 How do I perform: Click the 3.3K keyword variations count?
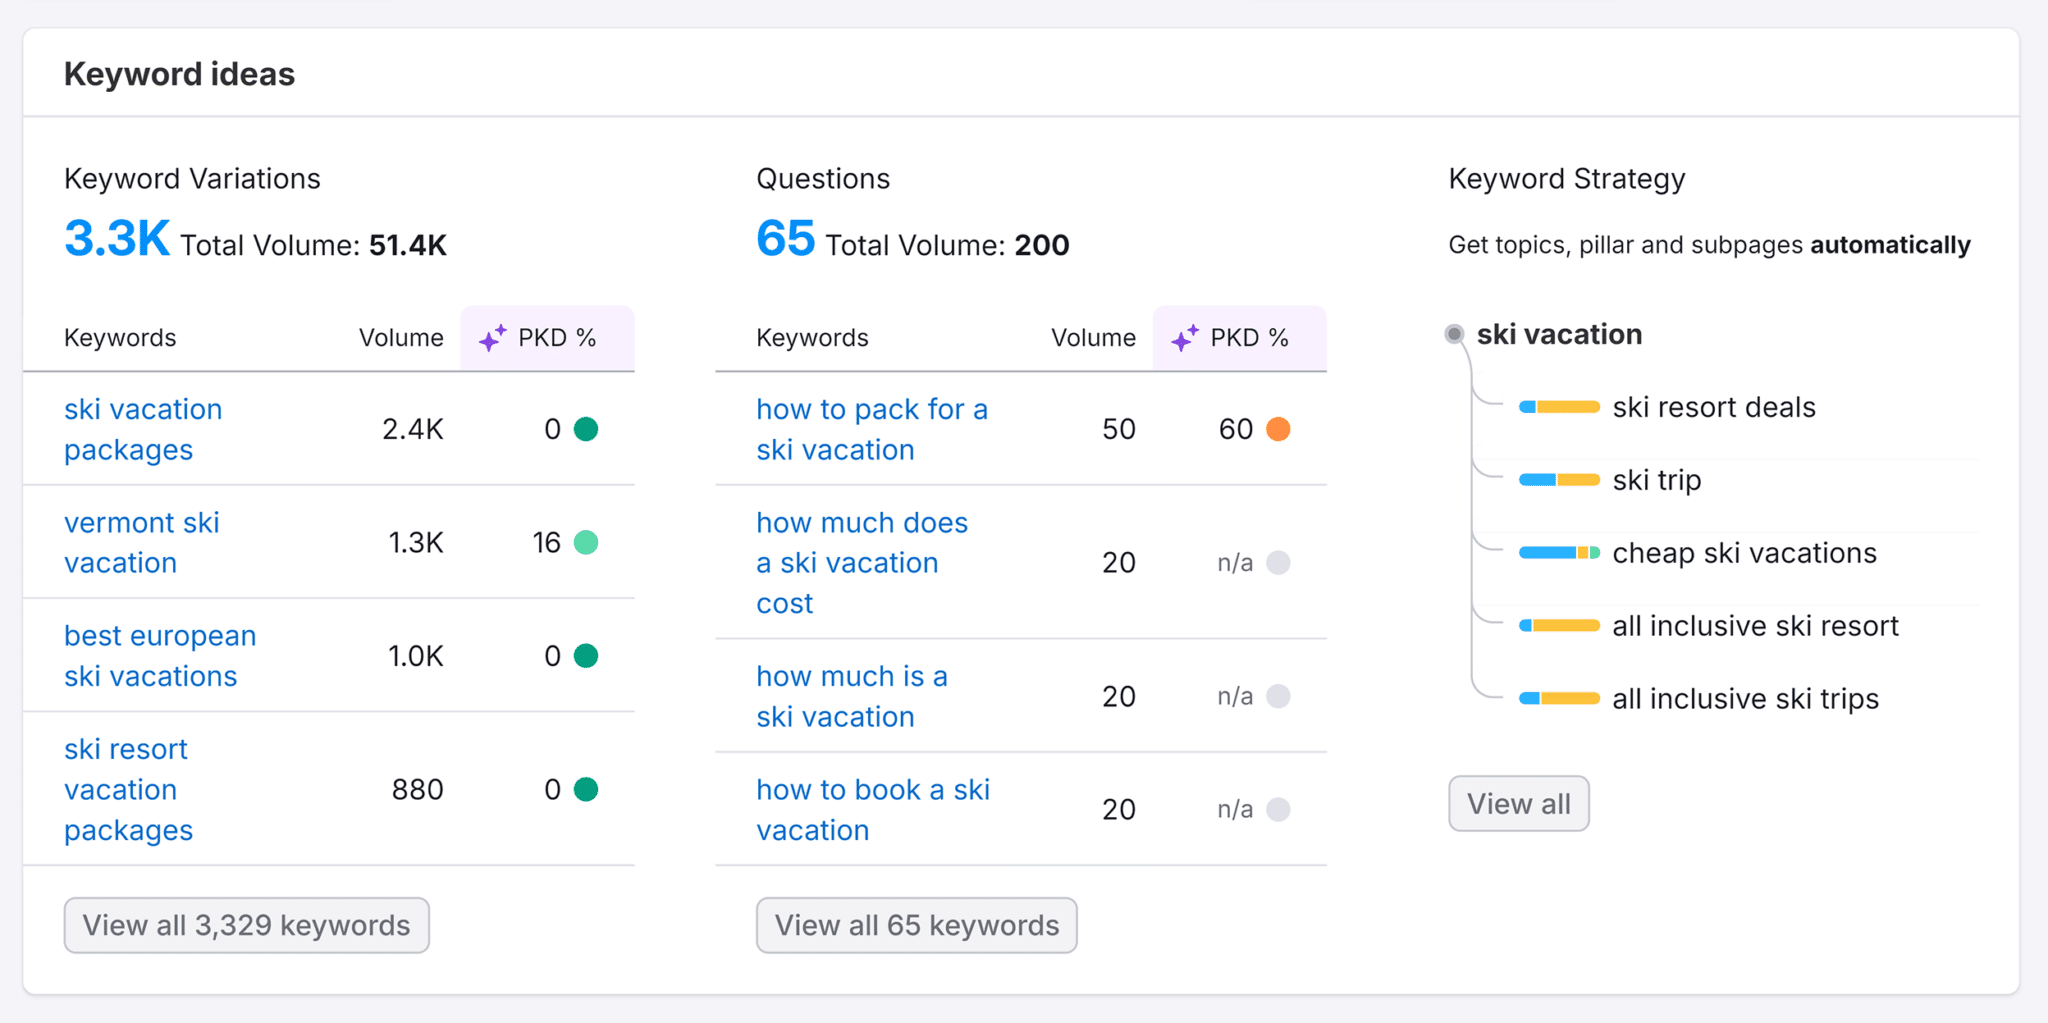pyautogui.click(x=117, y=239)
